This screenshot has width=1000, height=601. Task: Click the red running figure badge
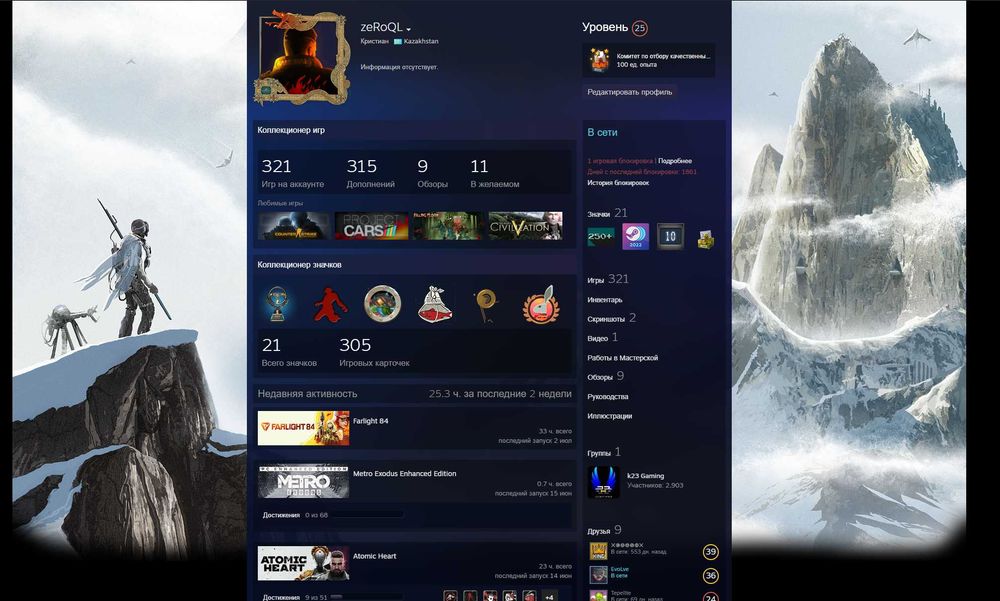(x=330, y=304)
